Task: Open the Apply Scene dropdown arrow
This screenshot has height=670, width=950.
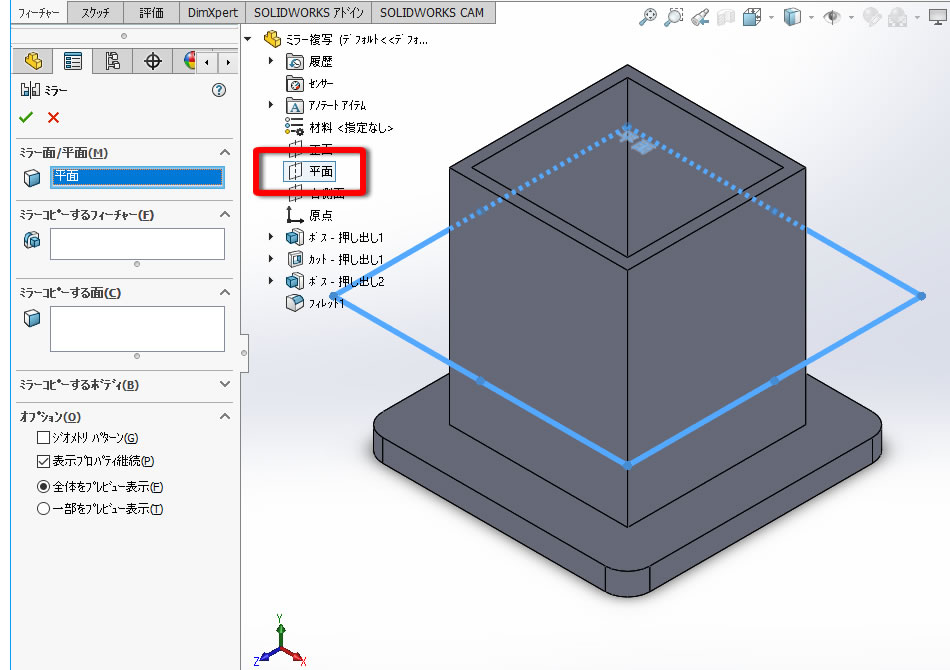Action: pos(917,18)
